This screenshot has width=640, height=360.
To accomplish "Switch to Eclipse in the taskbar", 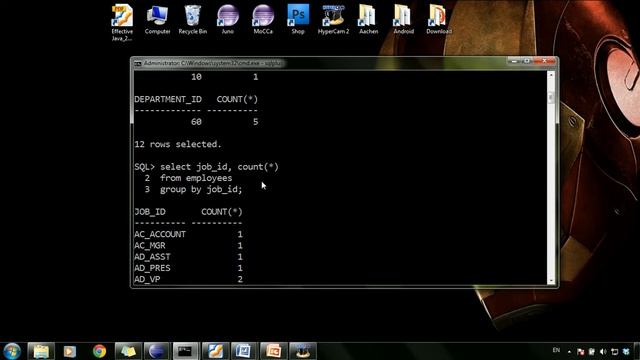I will click(156, 351).
